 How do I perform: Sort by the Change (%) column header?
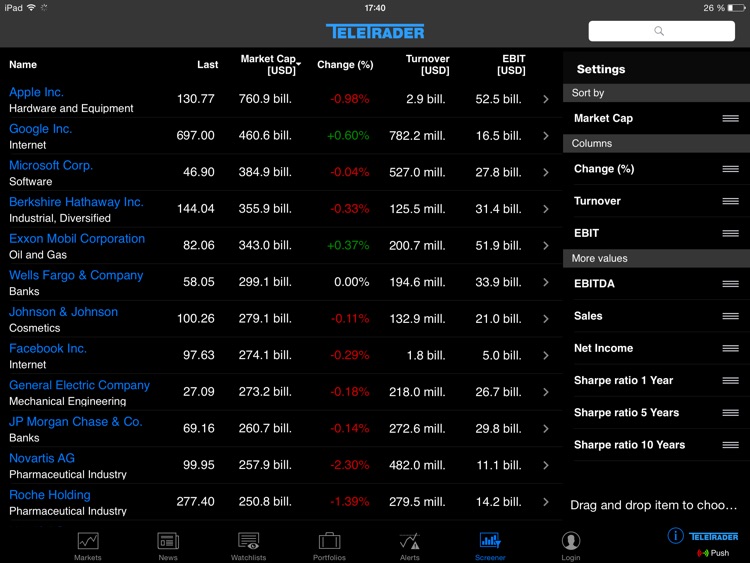pyautogui.click(x=345, y=65)
